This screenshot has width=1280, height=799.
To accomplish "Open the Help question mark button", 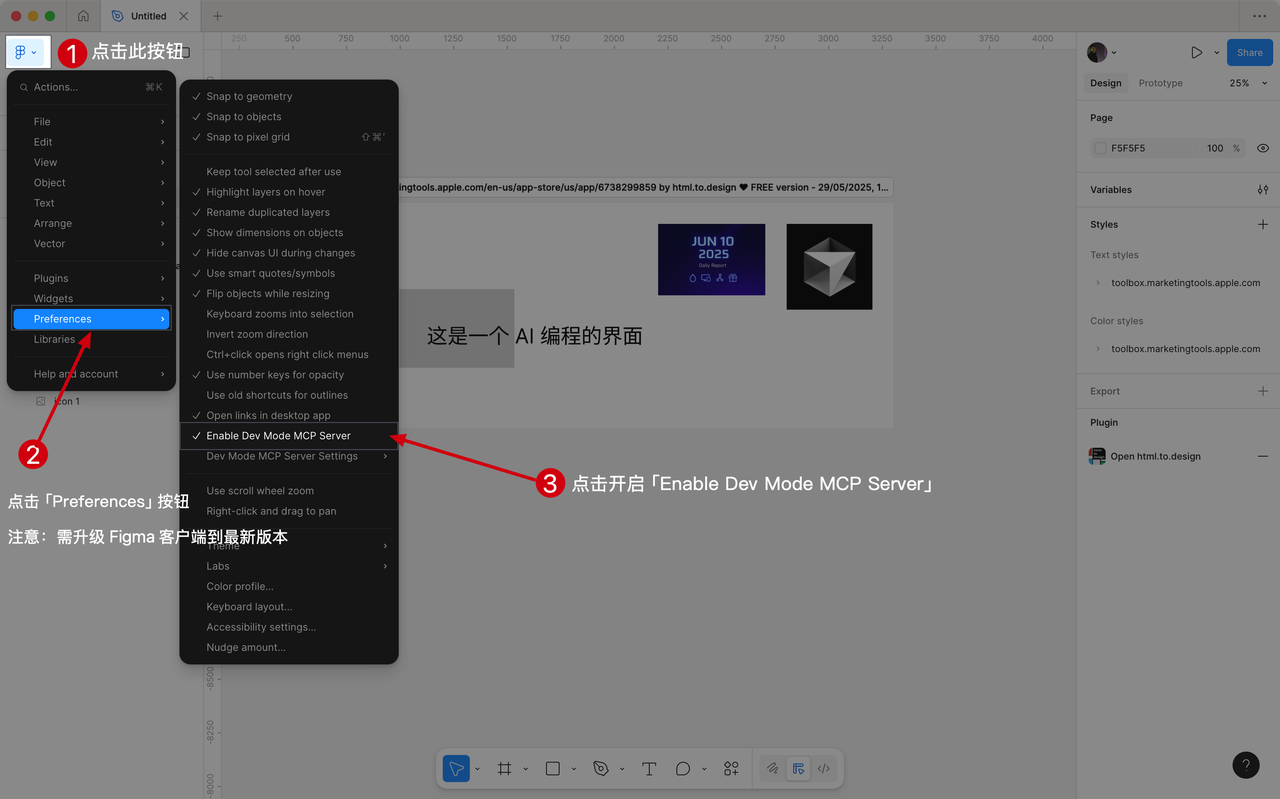I will coord(1245,765).
